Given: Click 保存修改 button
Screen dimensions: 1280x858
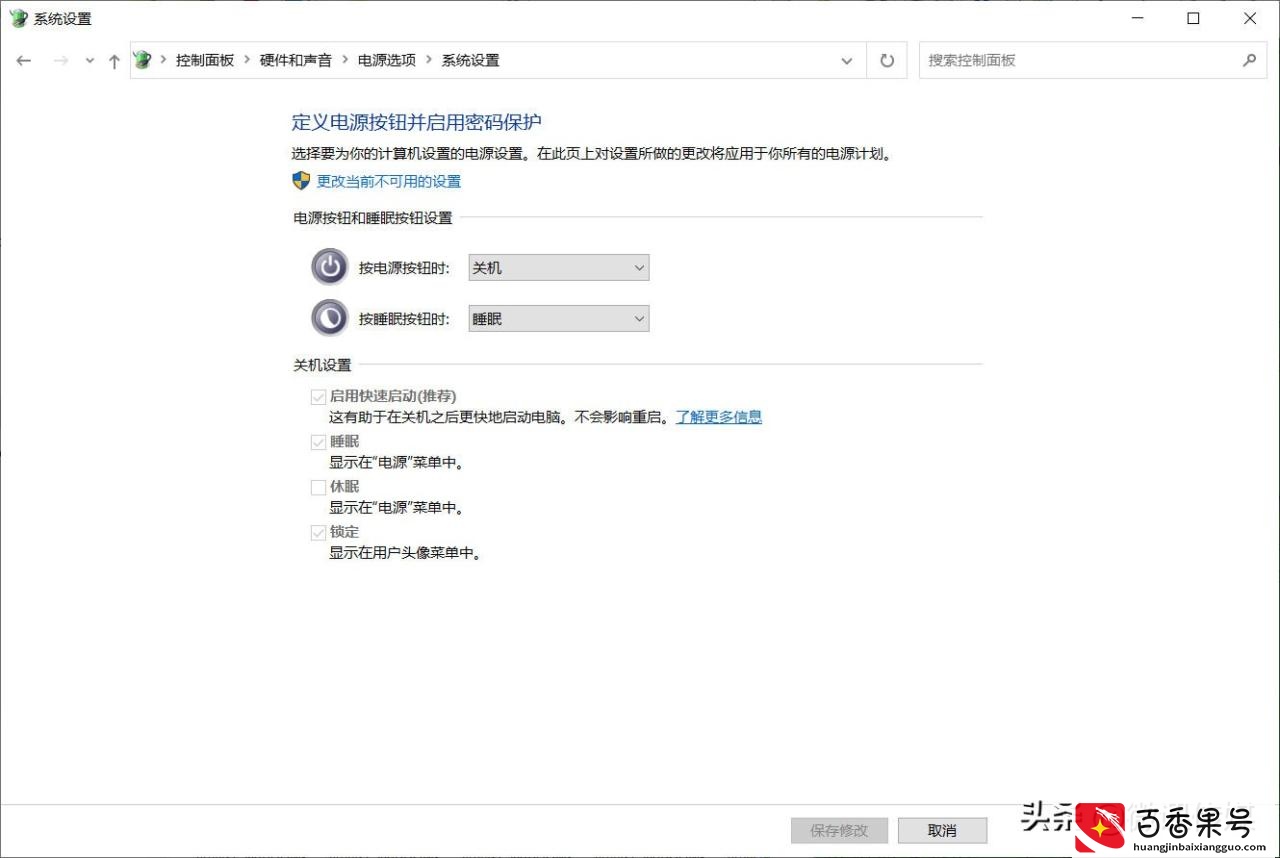Looking at the screenshot, I should coord(839,830).
